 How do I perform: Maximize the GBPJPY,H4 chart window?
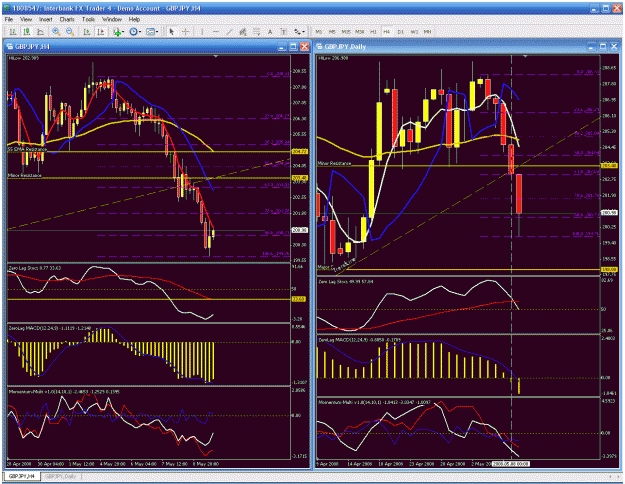(x=293, y=47)
